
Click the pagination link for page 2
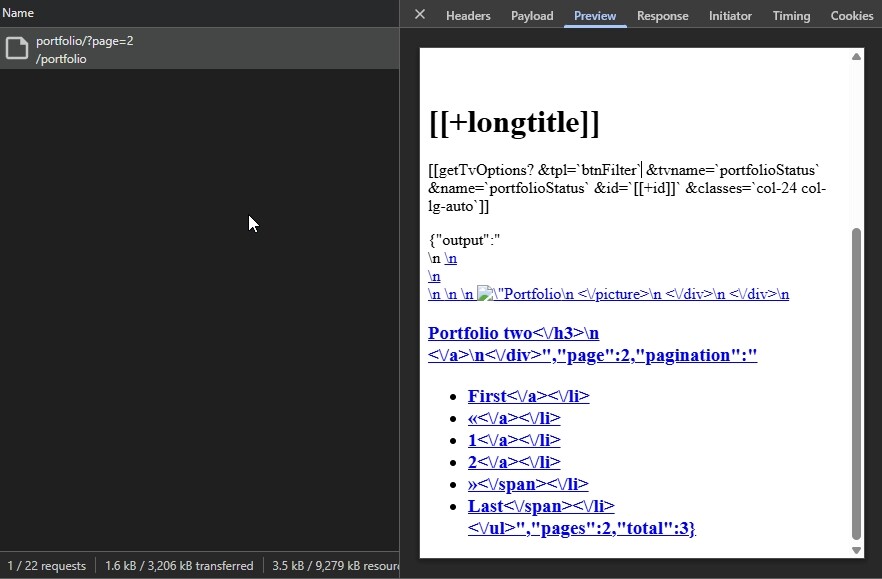(x=472, y=463)
